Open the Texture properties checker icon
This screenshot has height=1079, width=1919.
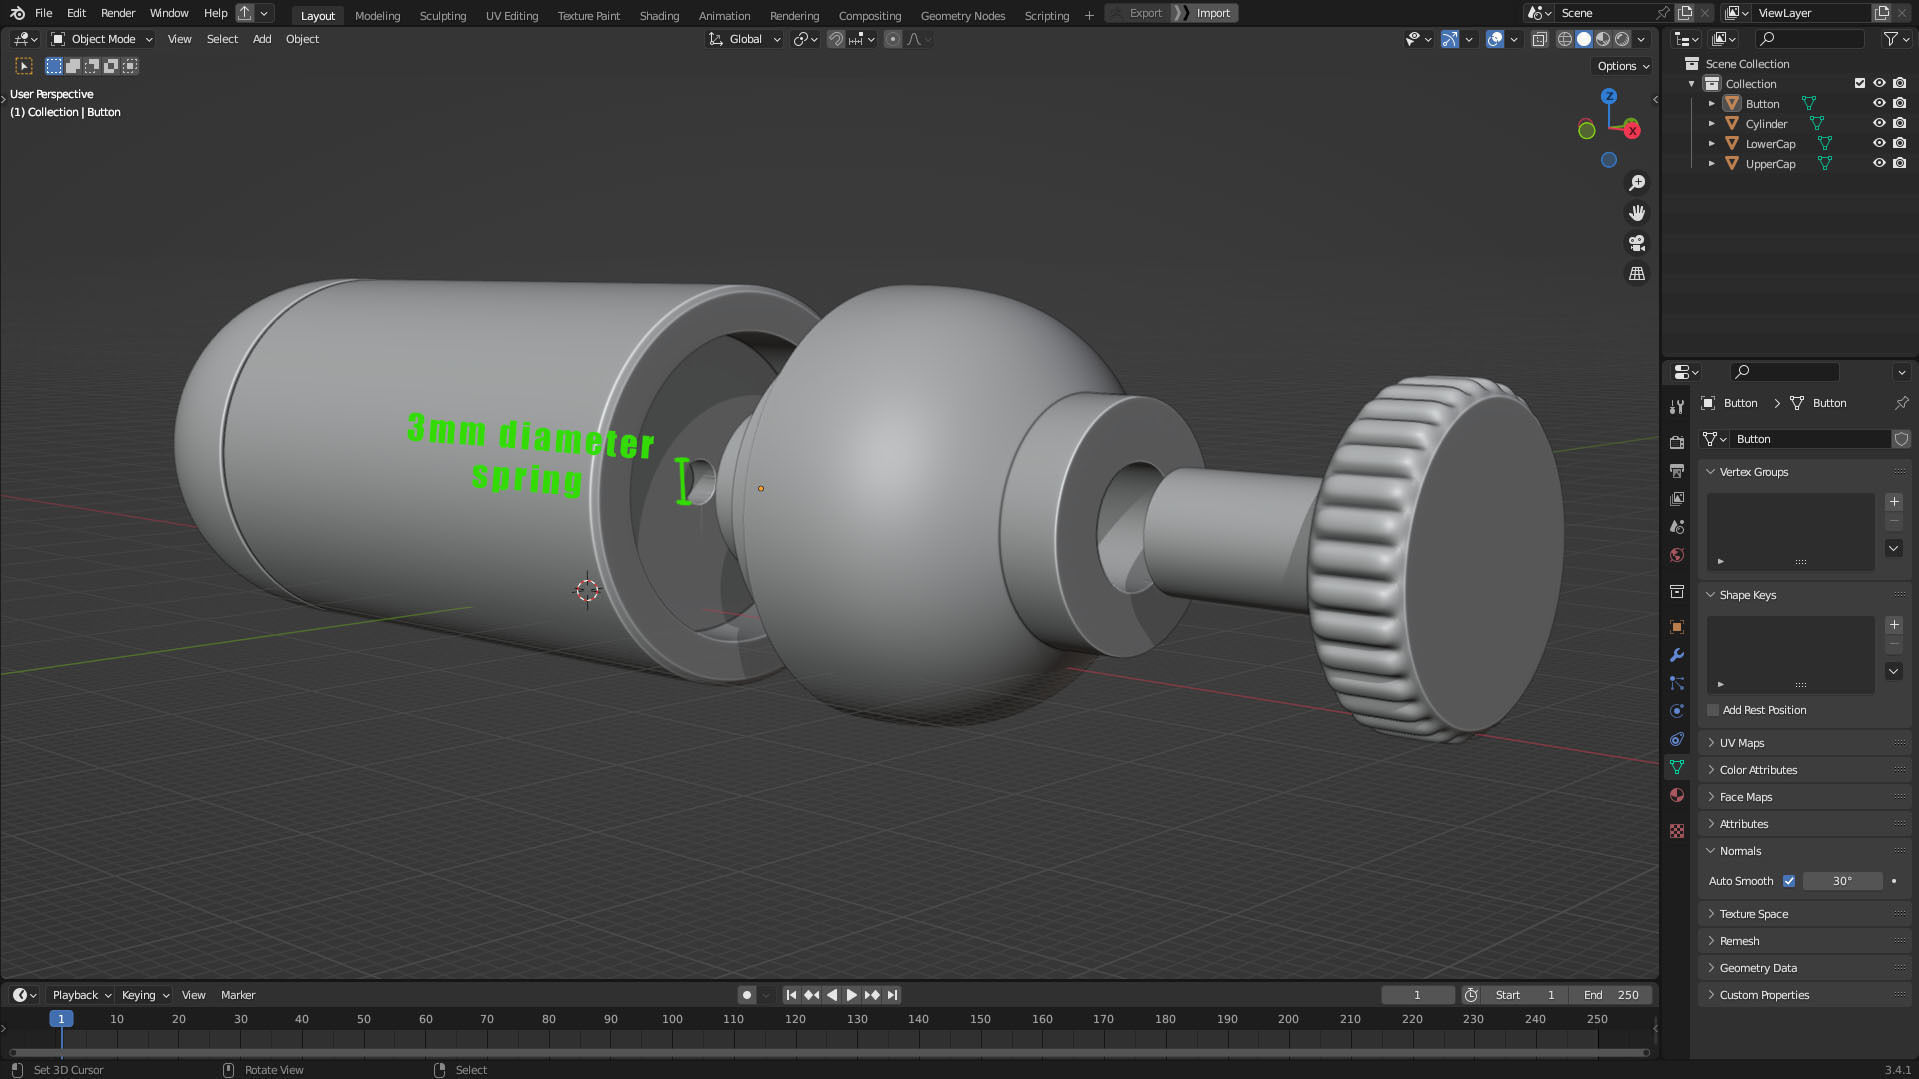(1677, 830)
